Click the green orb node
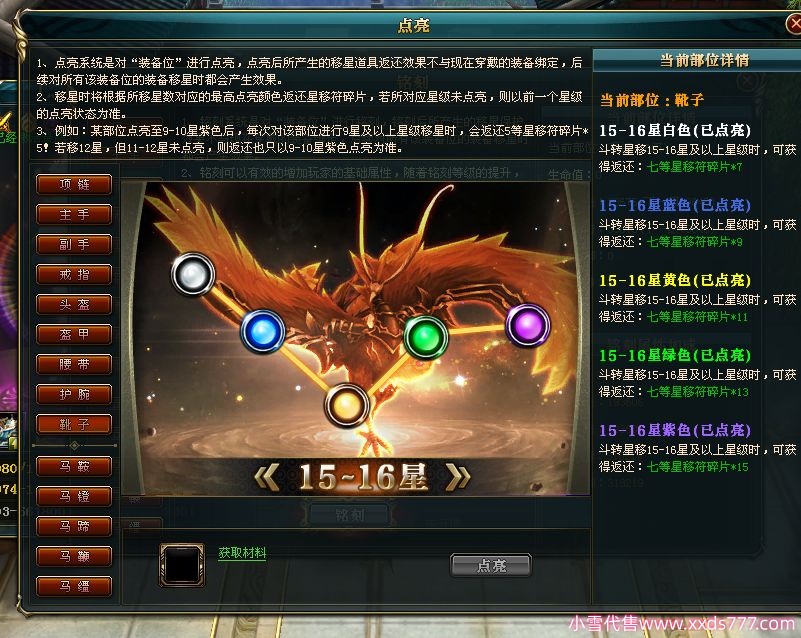 [x=426, y=337]
